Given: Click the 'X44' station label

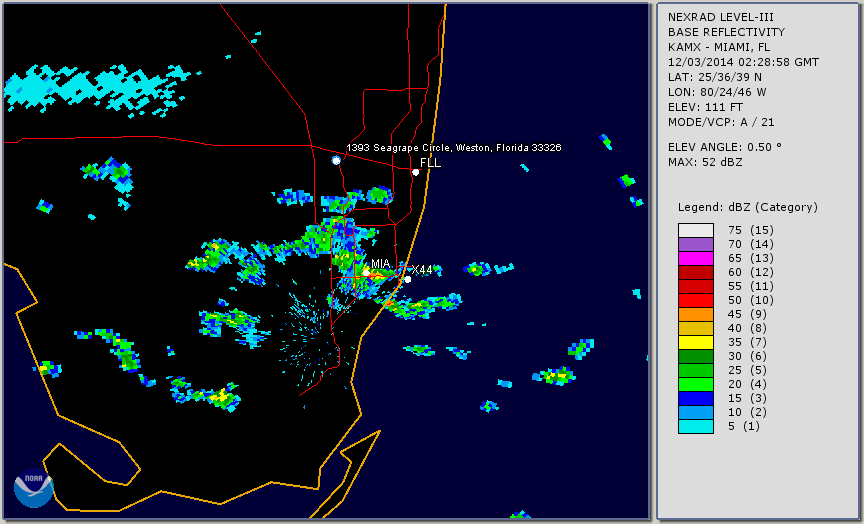Looking at the screenshot, I should [422, 269].
